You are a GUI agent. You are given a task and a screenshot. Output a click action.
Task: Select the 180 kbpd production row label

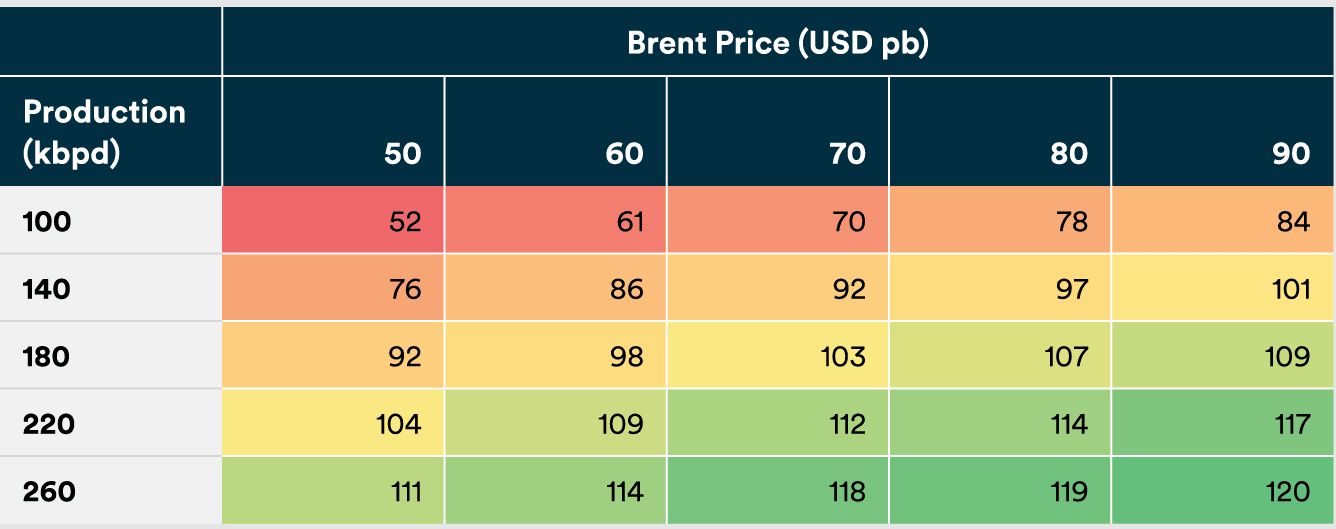pyautogui.click(x=47, y=356)
